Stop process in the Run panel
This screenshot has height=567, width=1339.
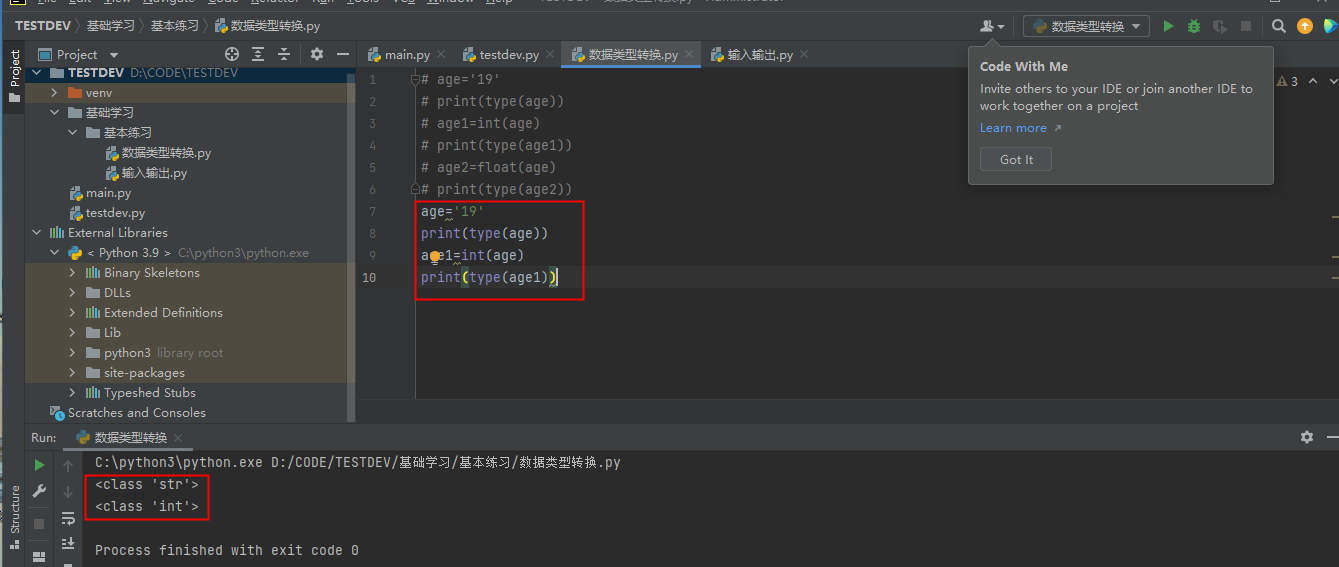pos(39,523)
